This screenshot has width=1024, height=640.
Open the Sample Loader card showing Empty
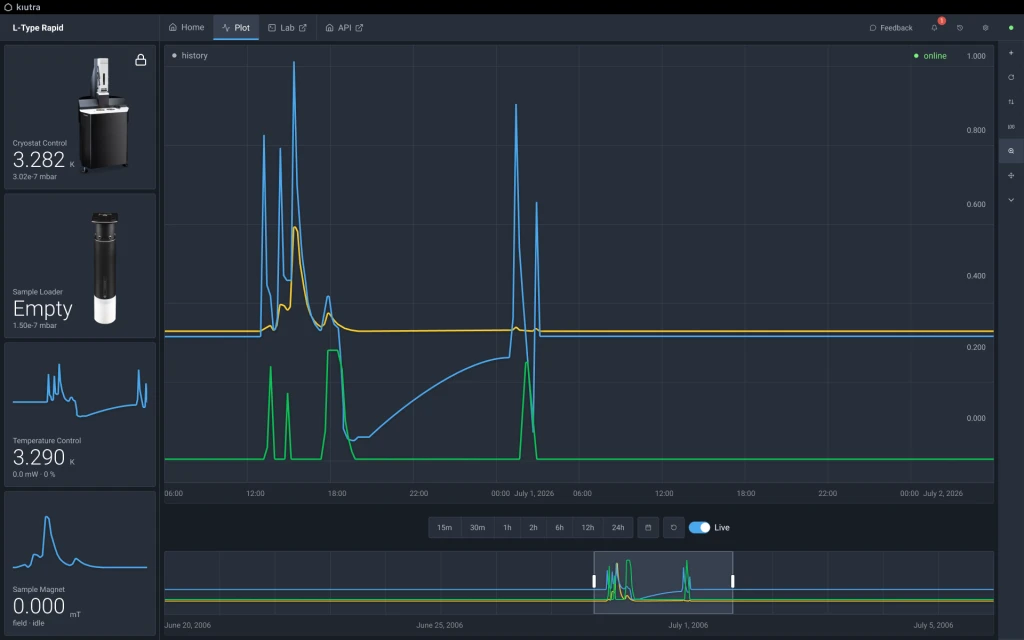pyautogui.click(x=80, y=266)
